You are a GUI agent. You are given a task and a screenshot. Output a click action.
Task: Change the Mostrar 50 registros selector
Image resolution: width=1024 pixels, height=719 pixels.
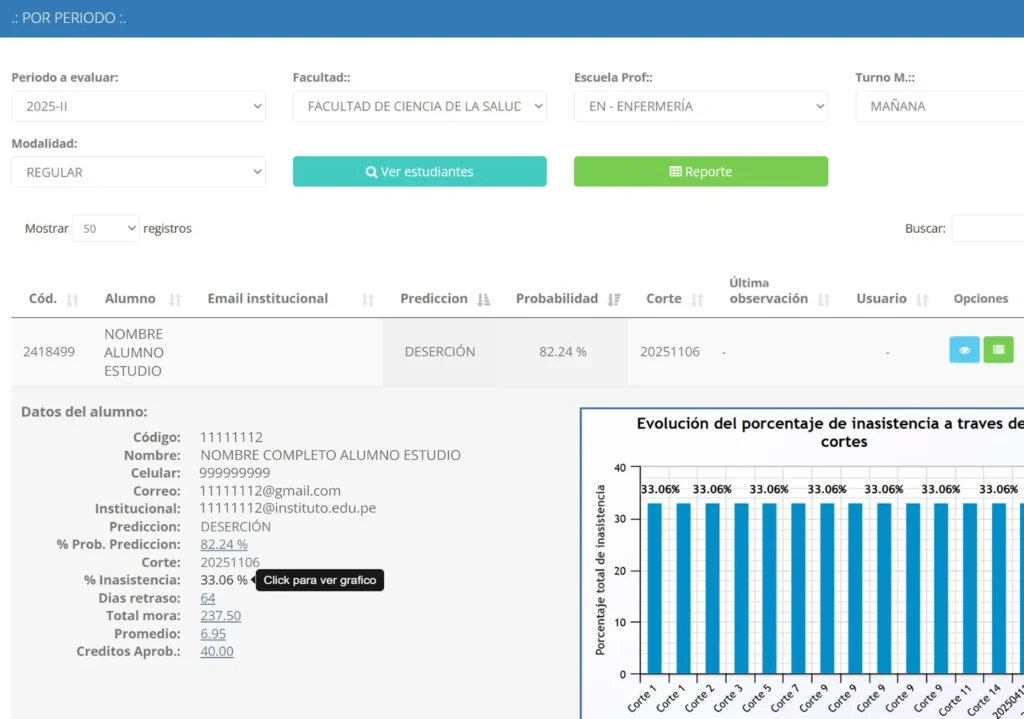[106, 229]
